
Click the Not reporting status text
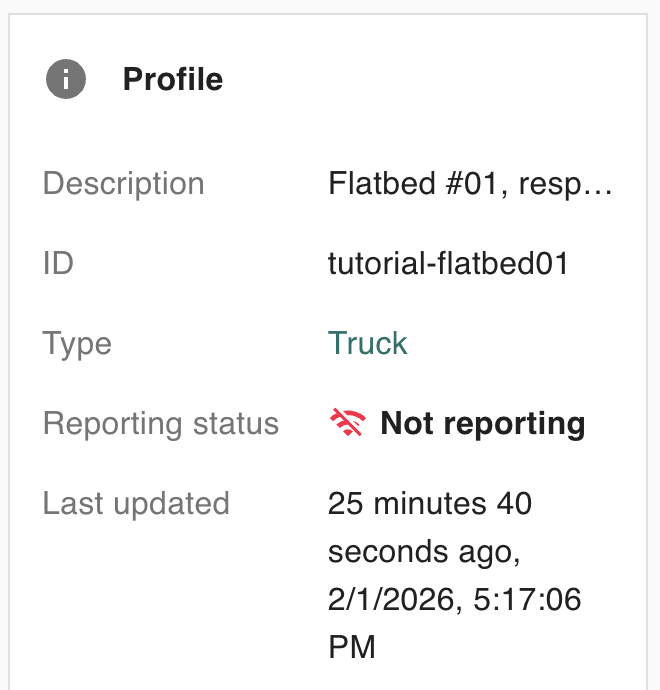click(x=482, y=423)
